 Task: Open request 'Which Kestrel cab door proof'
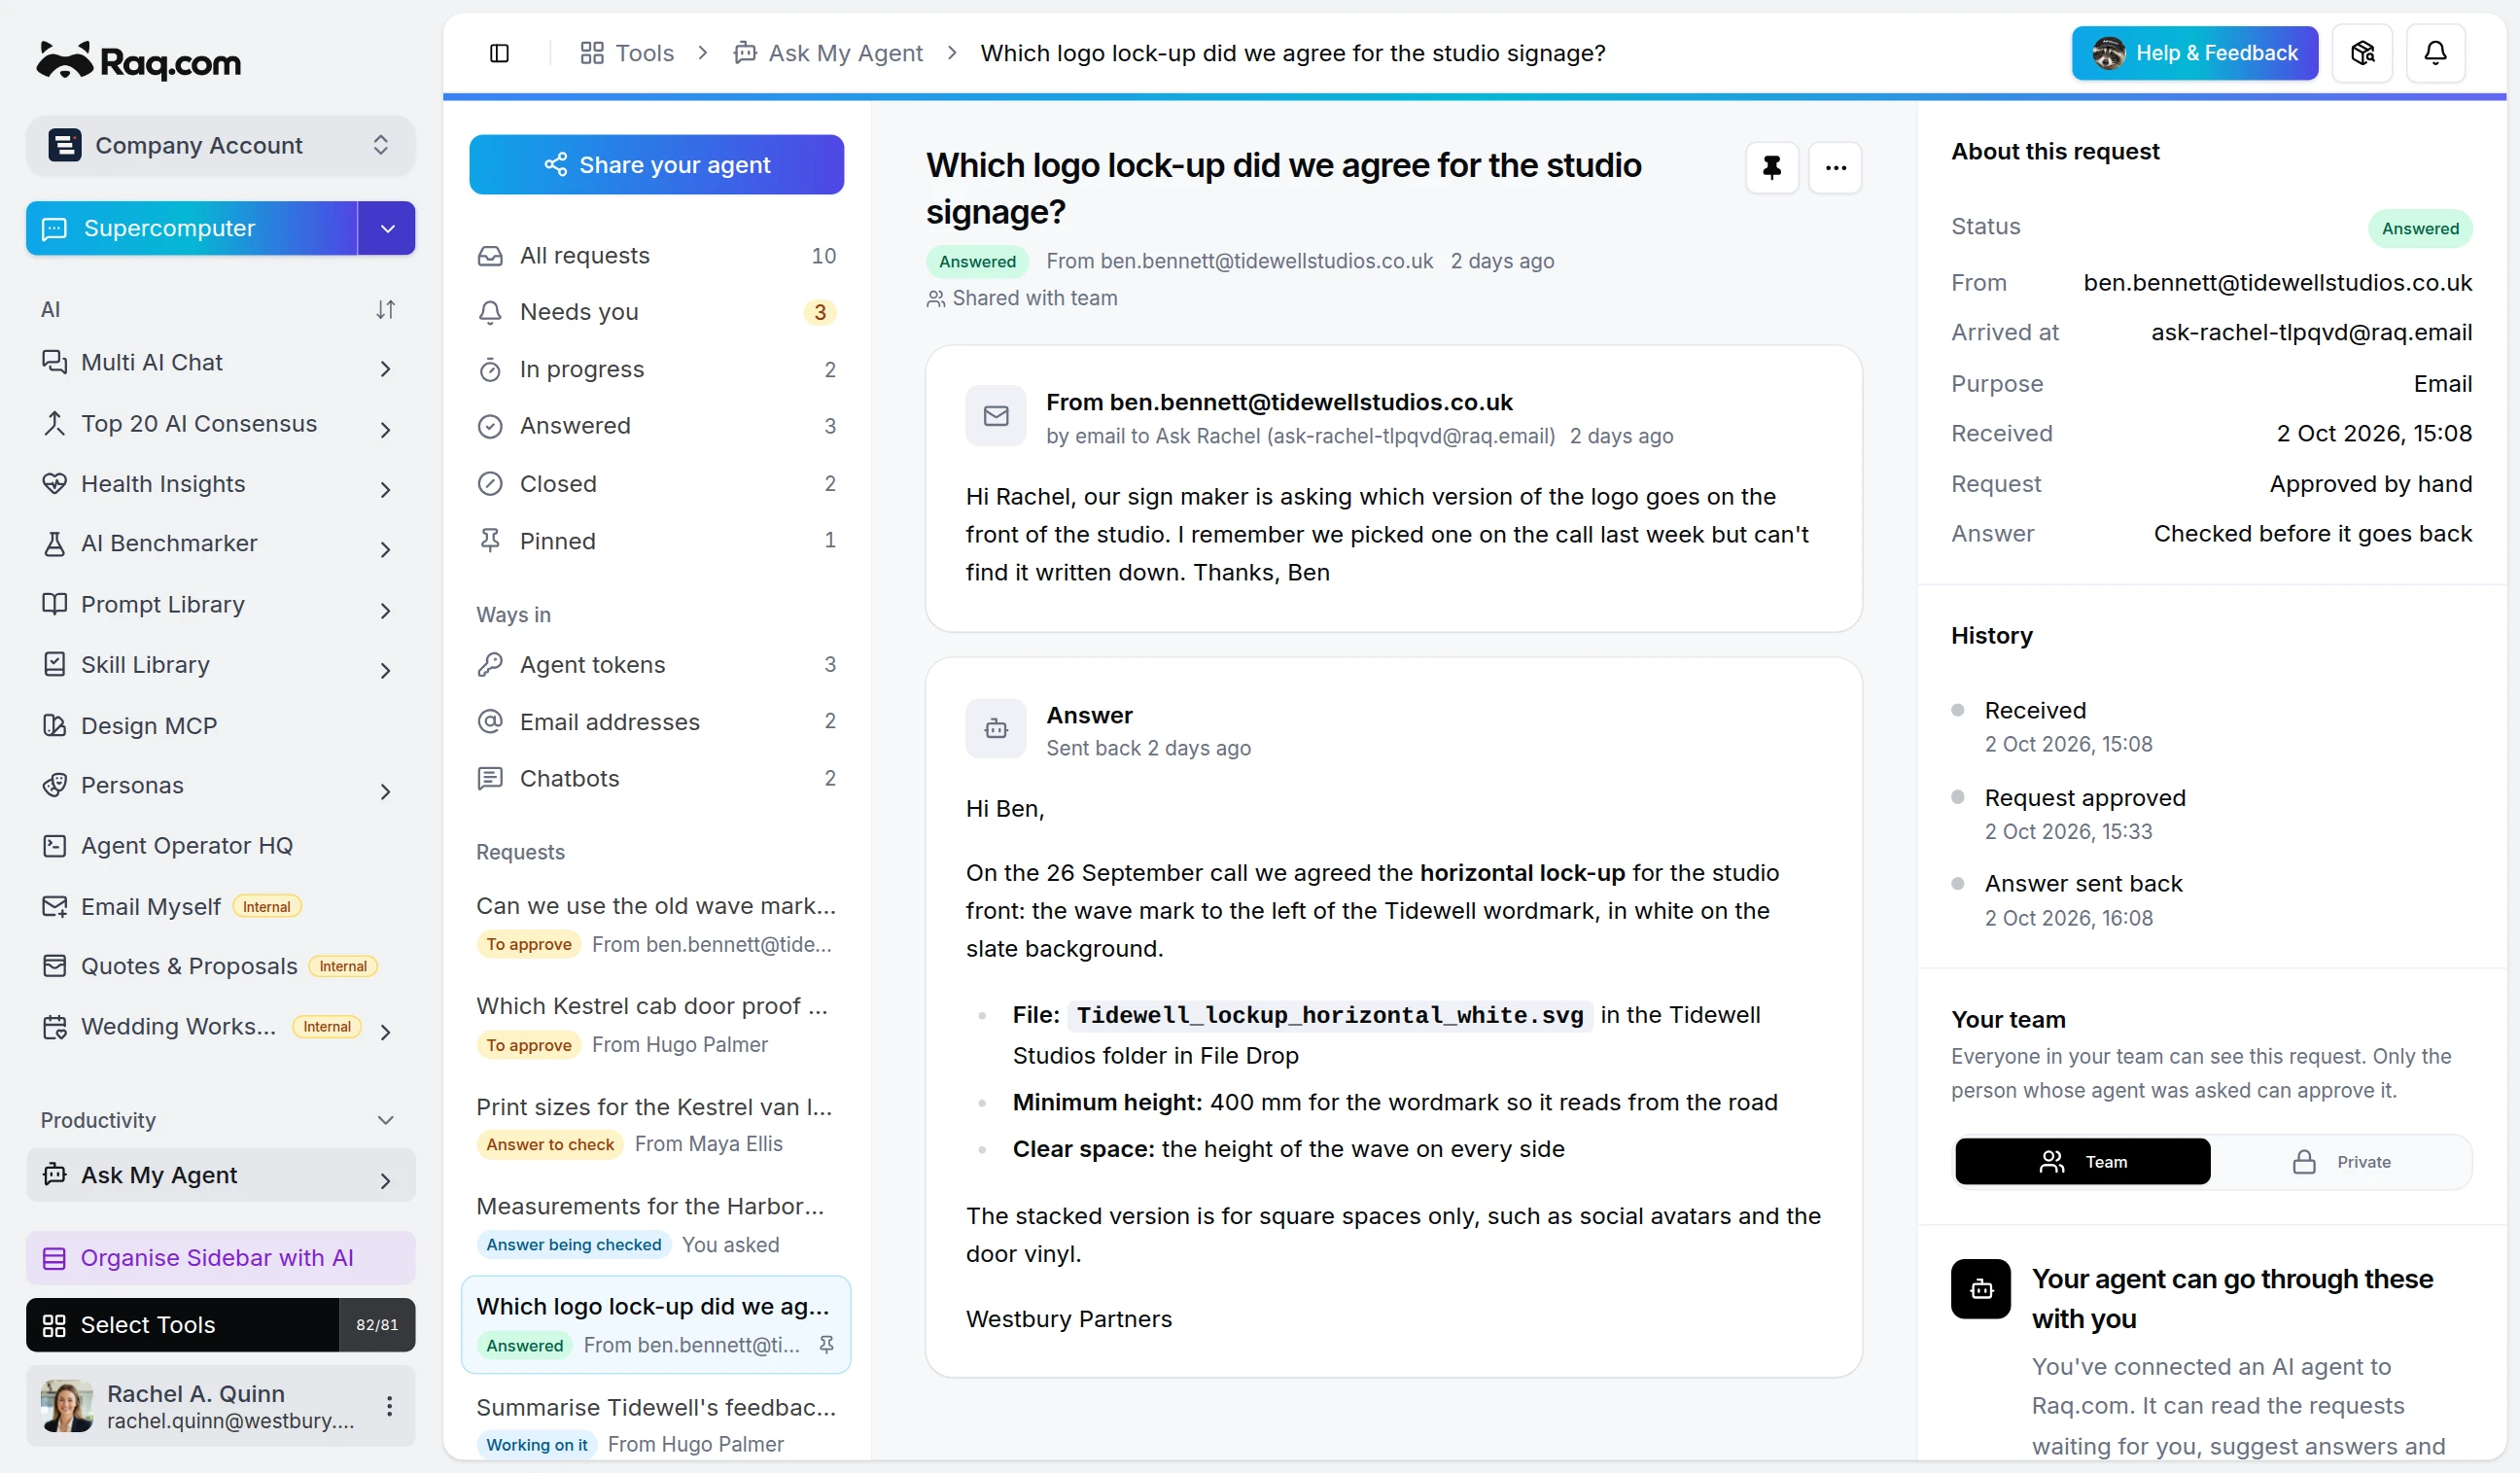pyautogui.click(x=656, y=1024)
